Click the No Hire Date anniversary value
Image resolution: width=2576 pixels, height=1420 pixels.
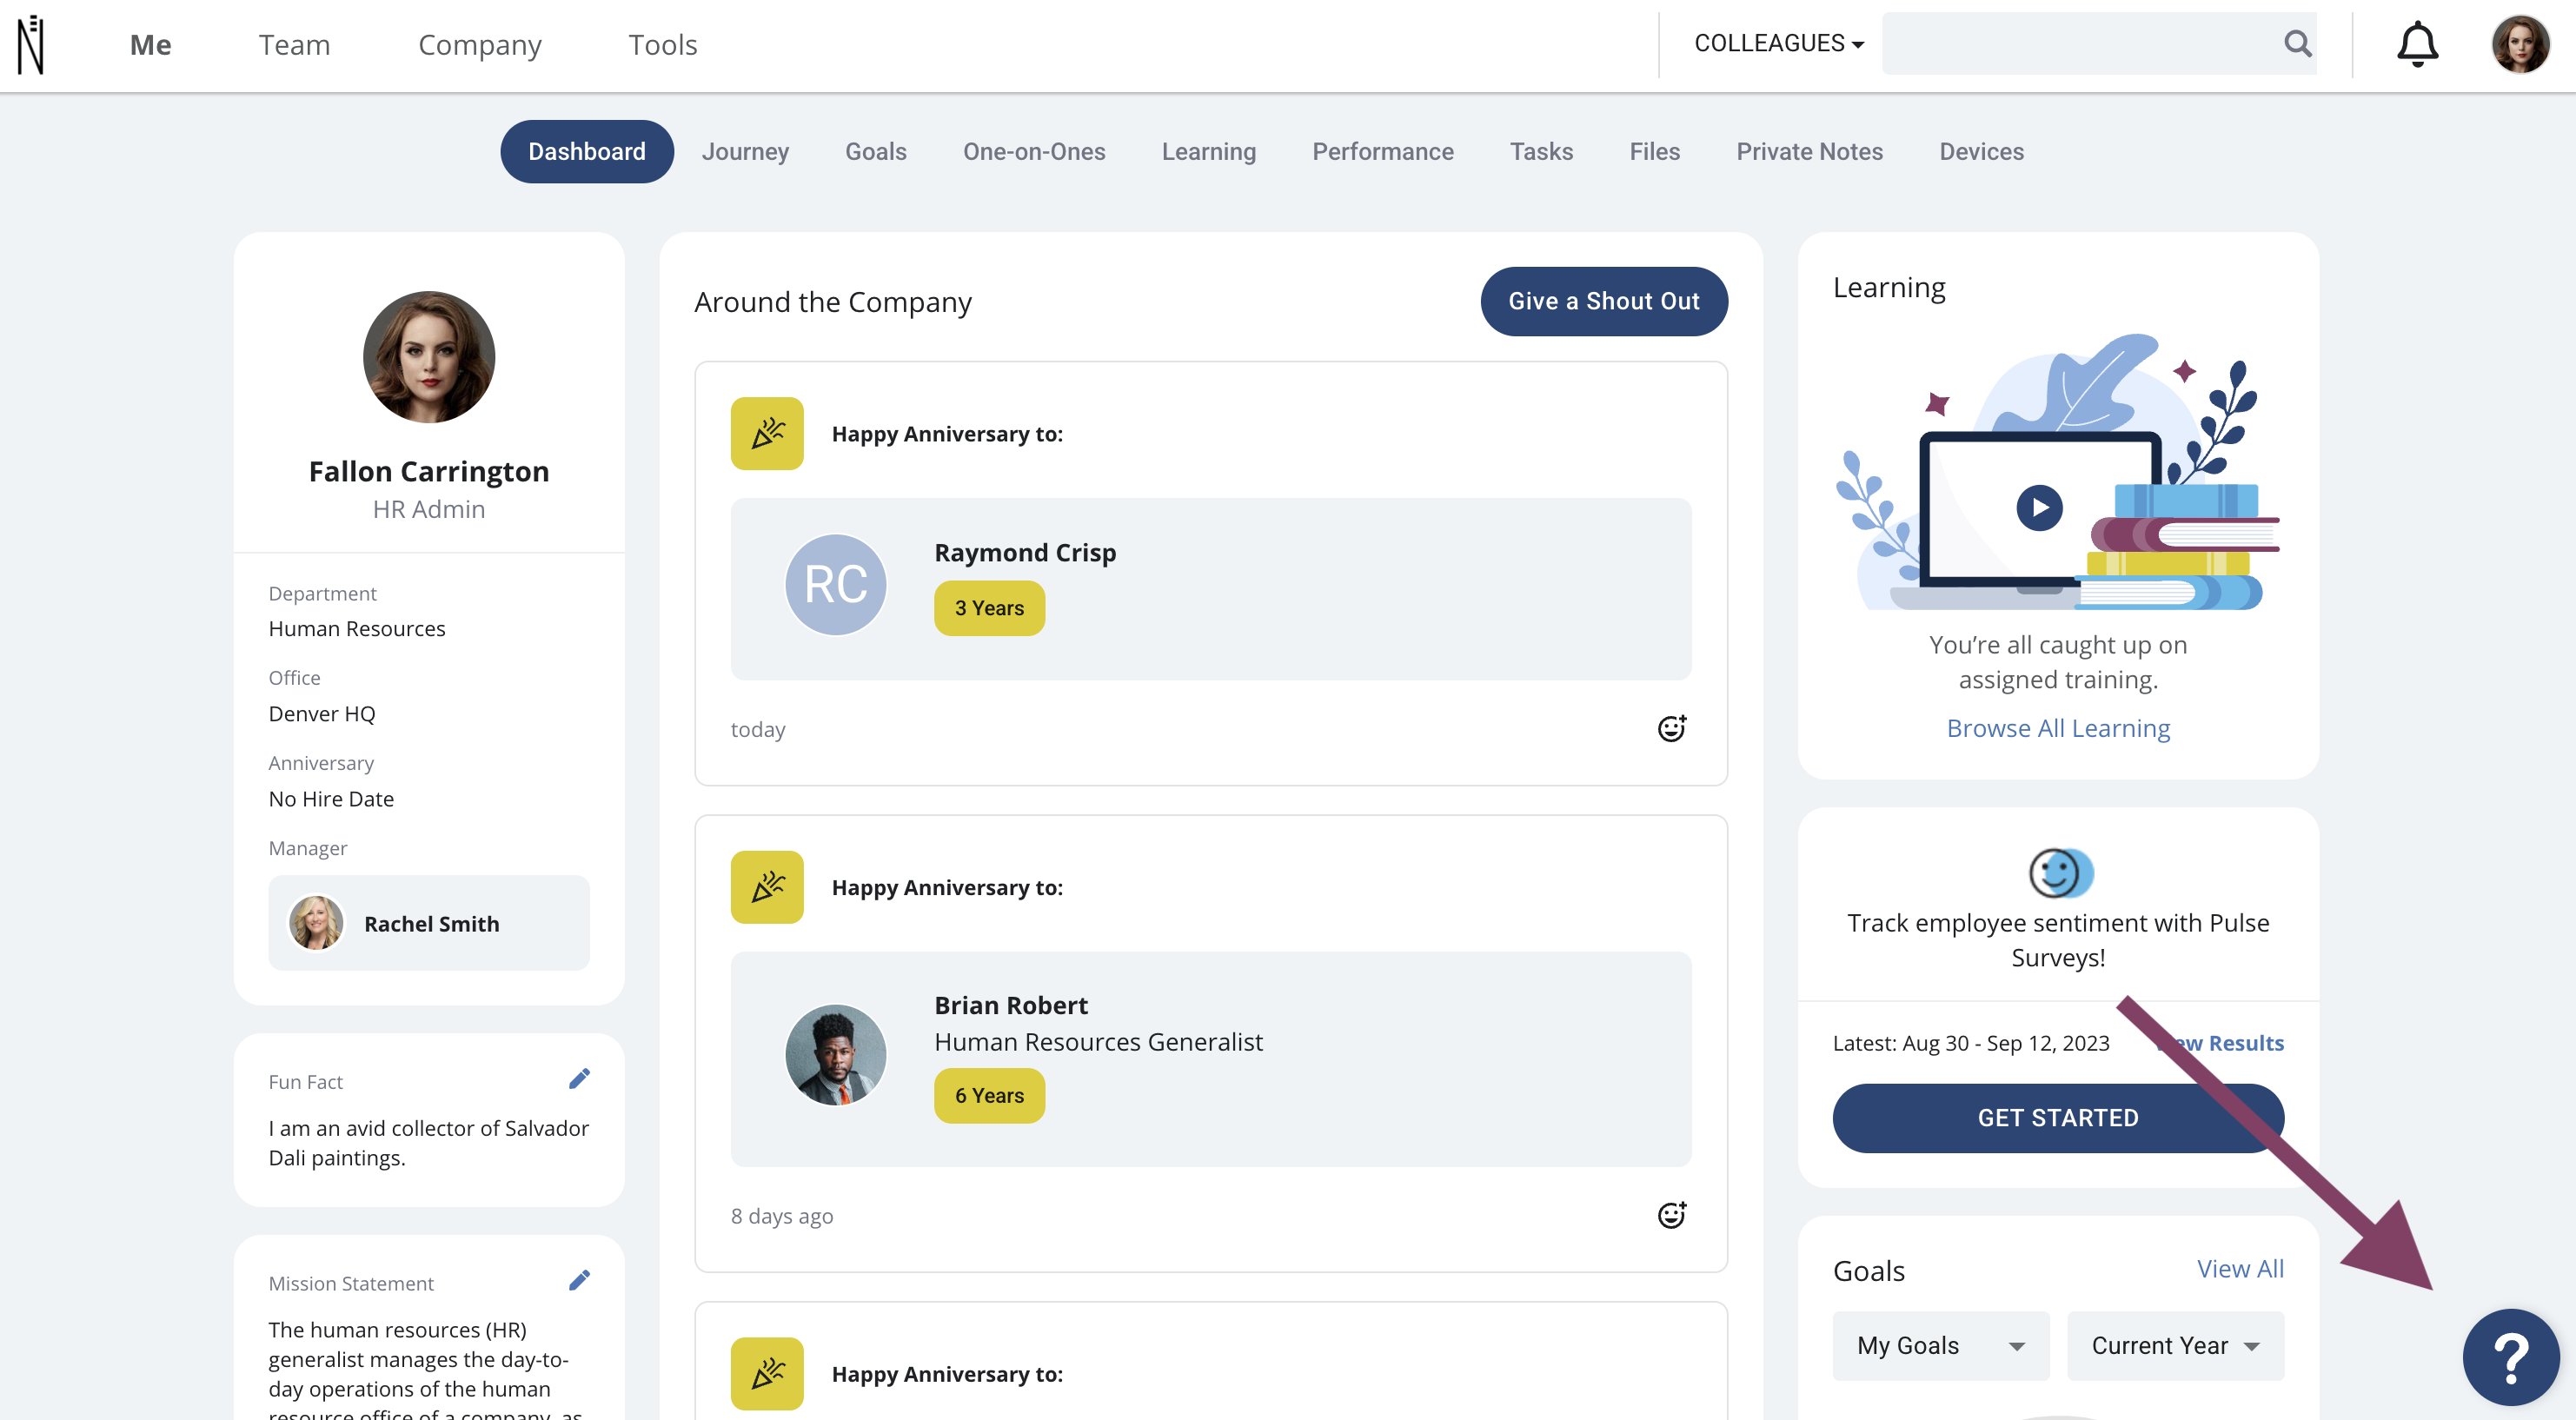coord(331,798)
